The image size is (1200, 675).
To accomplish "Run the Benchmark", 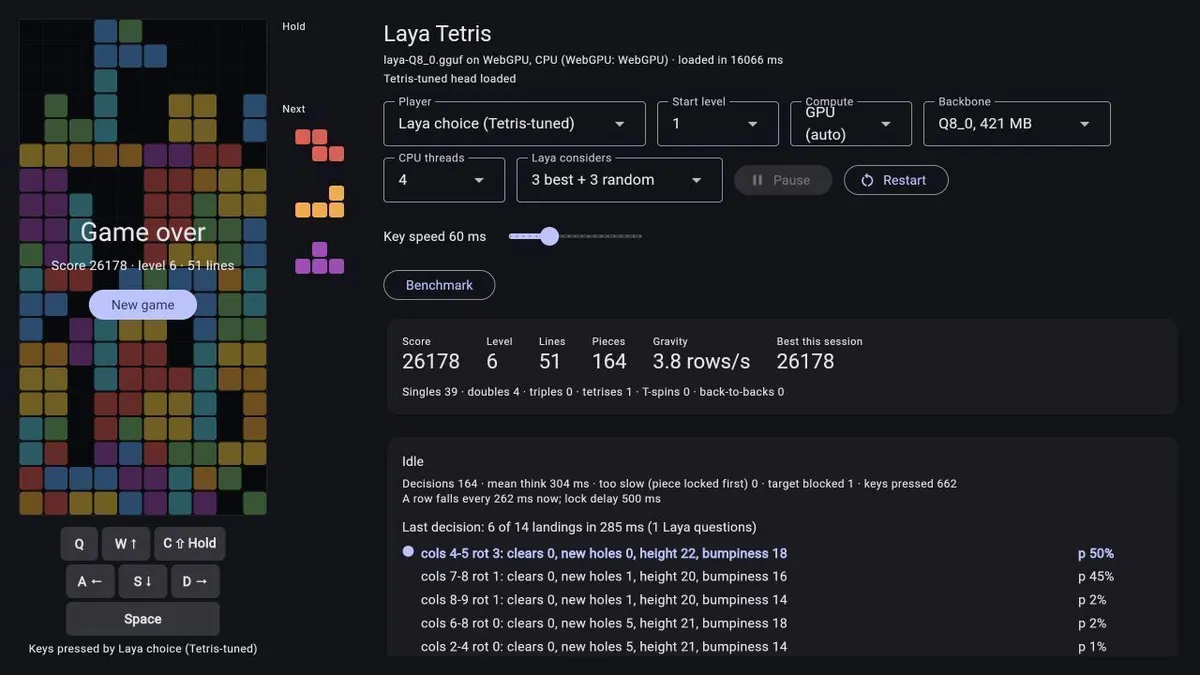I will click(439, 285).
